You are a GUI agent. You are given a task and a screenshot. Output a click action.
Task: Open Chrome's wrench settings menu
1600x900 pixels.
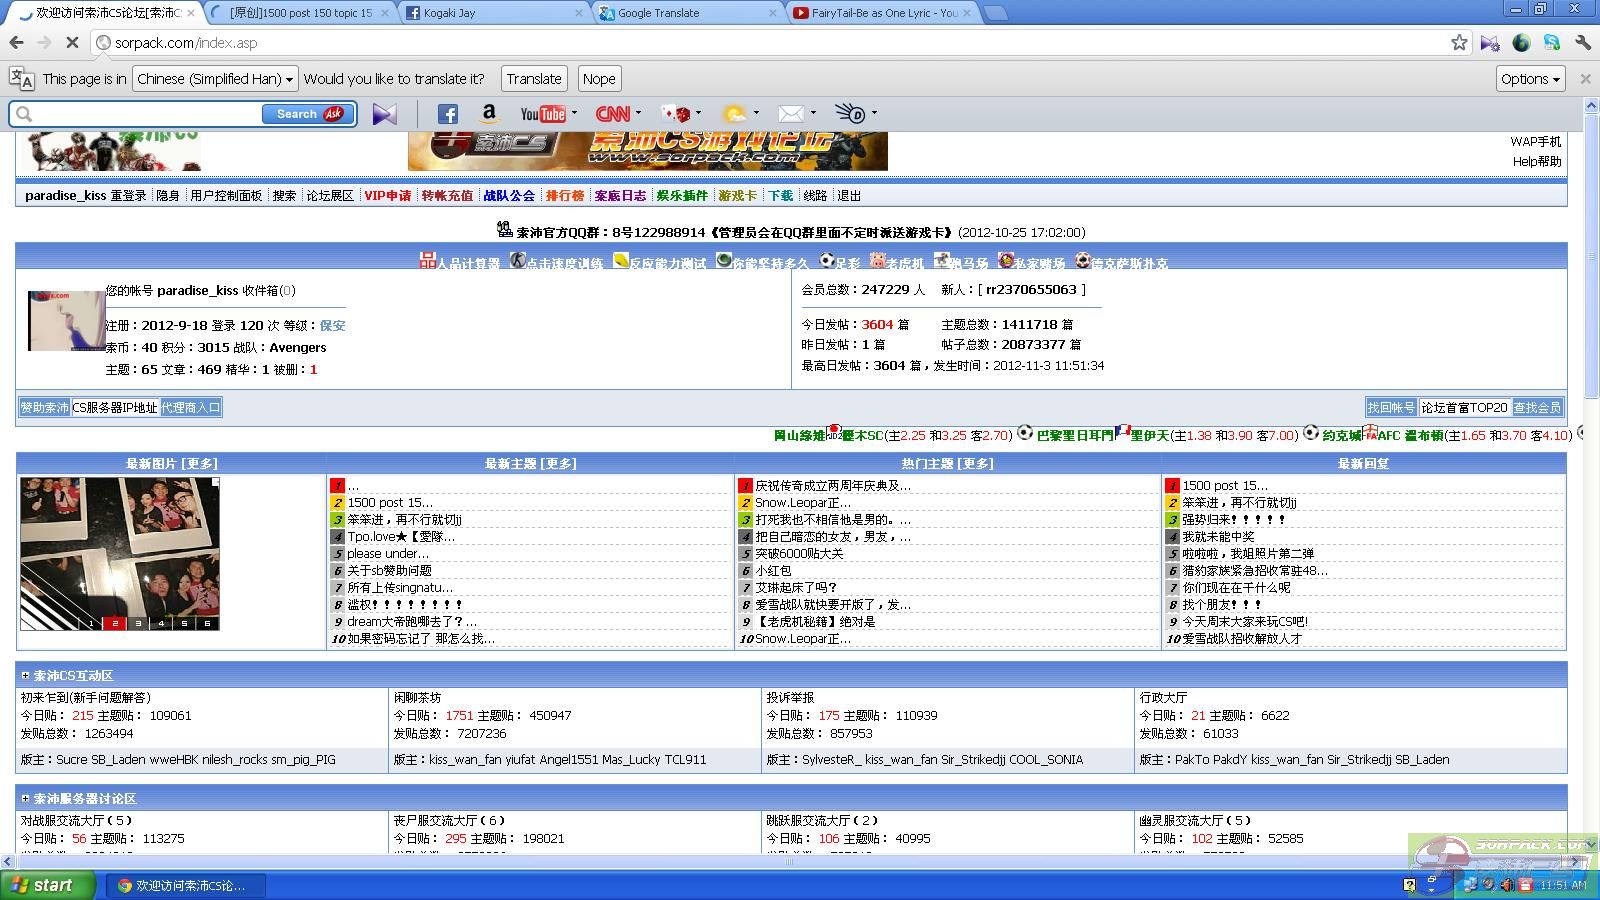[1582, 43]
